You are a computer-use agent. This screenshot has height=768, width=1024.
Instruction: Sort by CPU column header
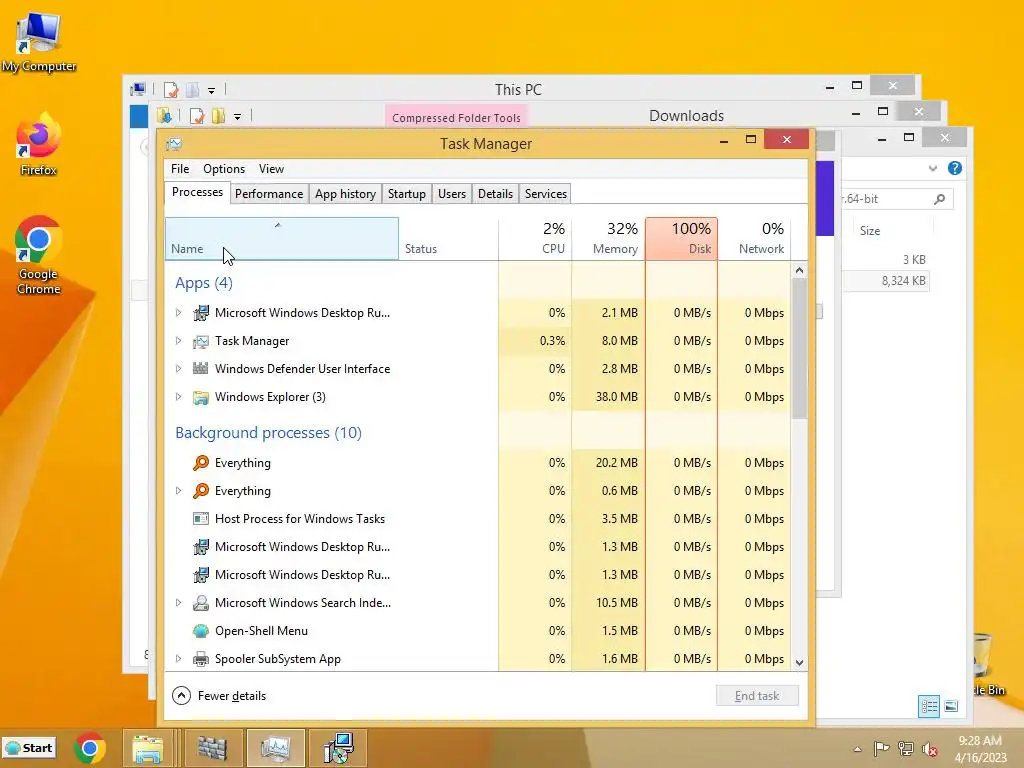tap(535, 239)
